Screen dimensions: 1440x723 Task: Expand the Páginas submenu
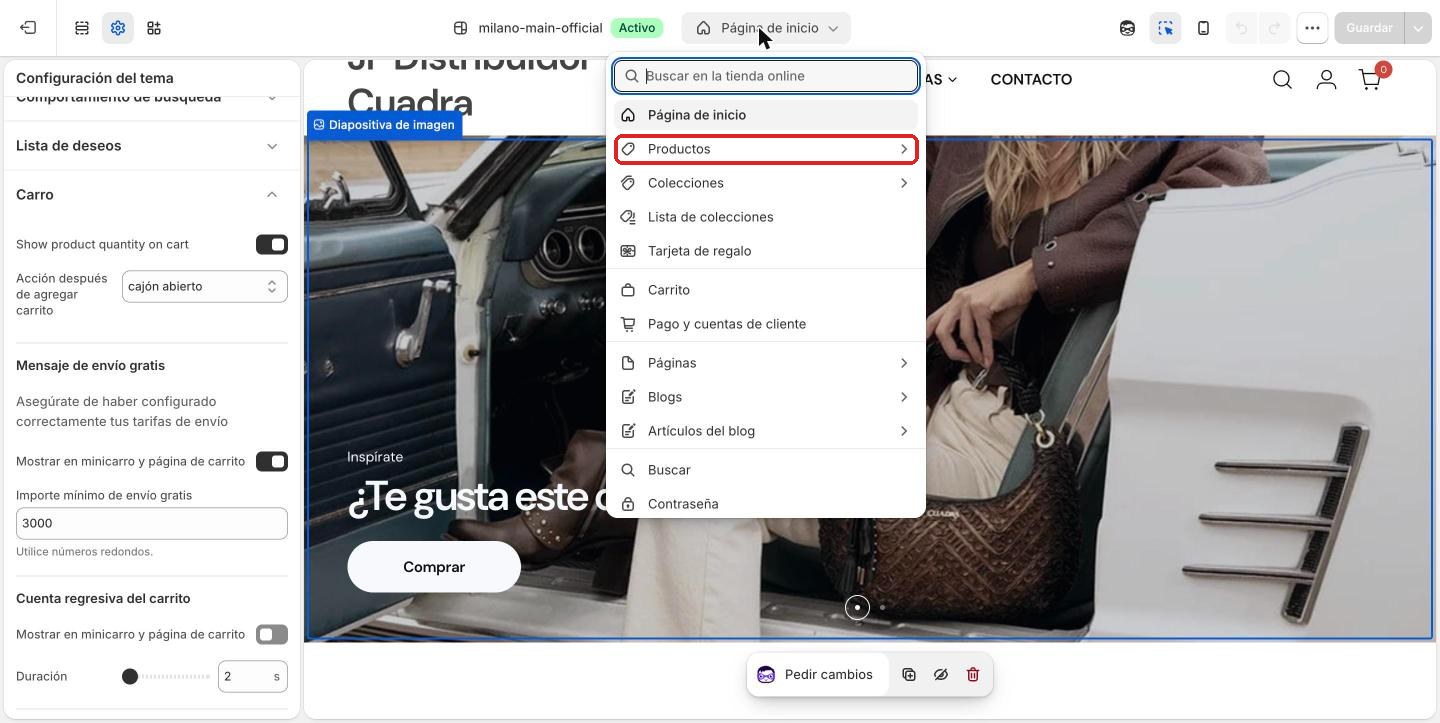coord(766,363)
